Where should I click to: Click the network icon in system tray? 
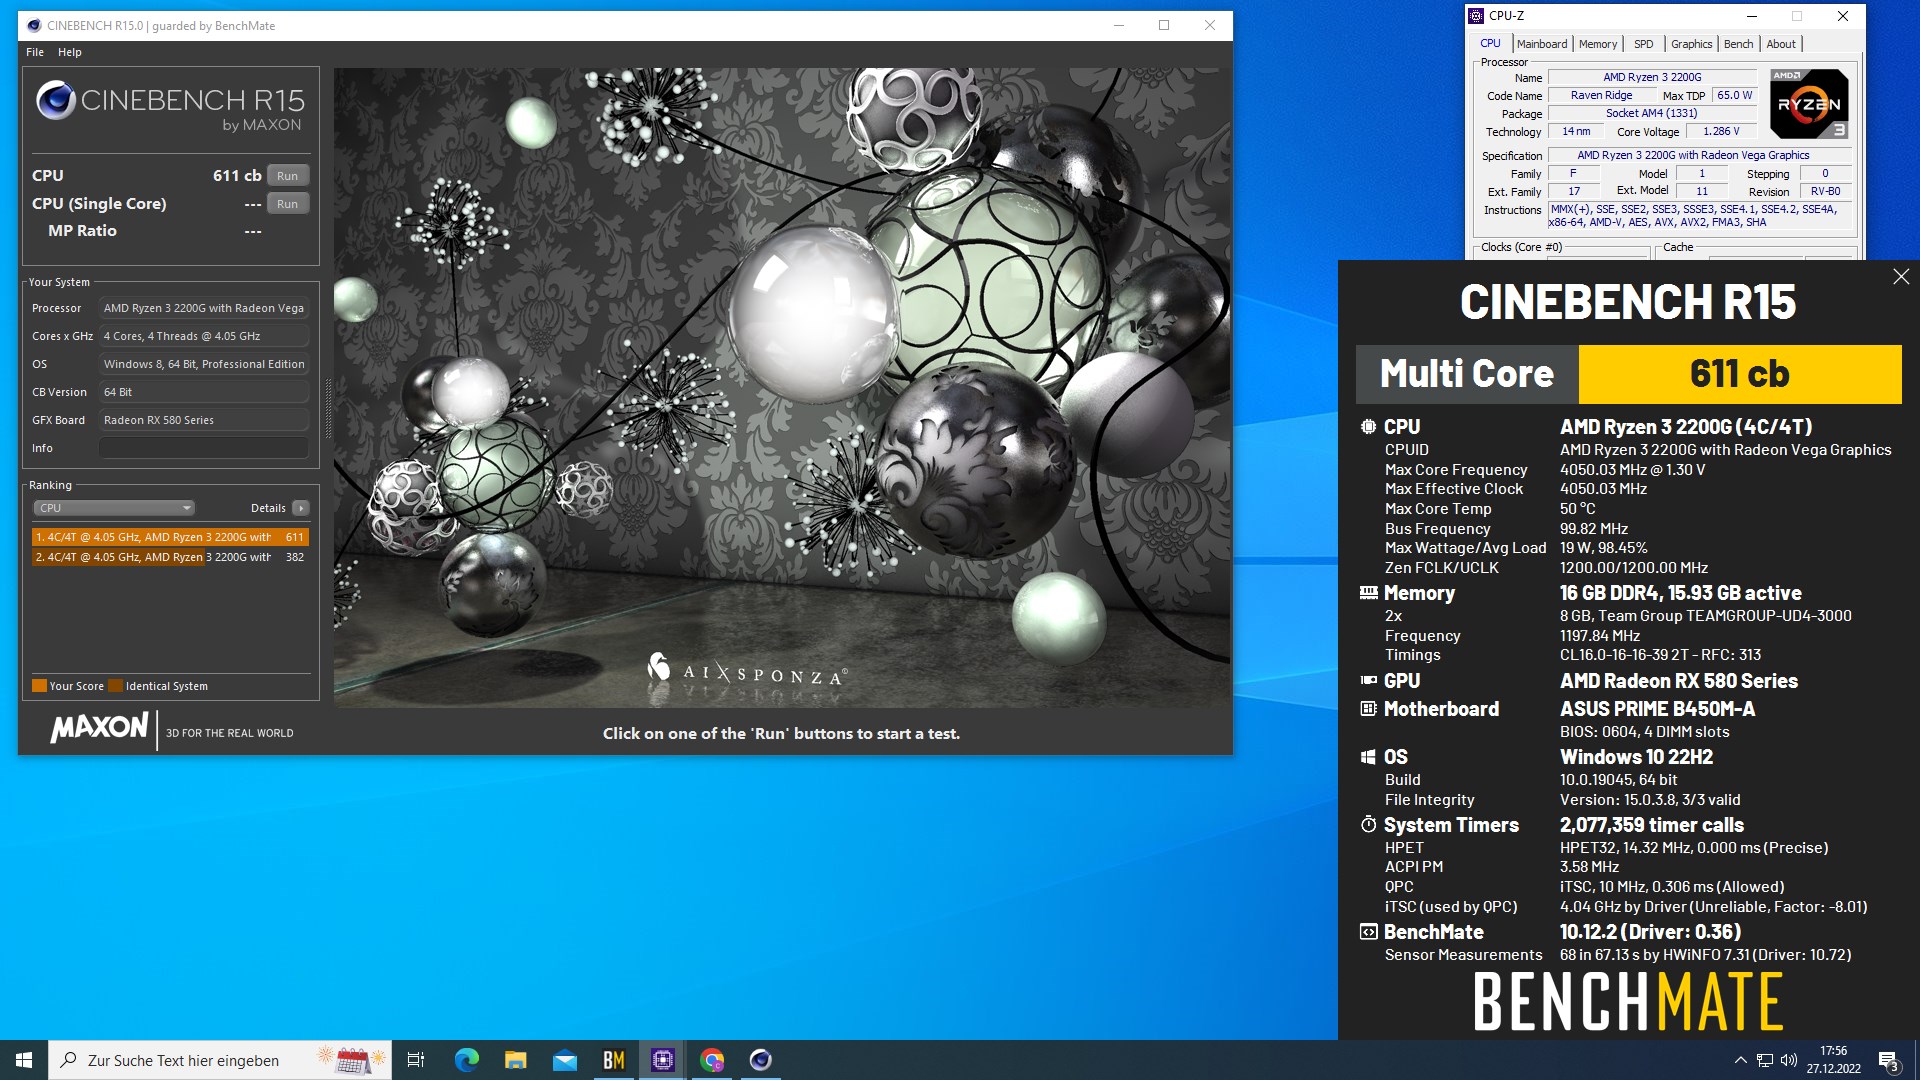pos(1765,1060)
